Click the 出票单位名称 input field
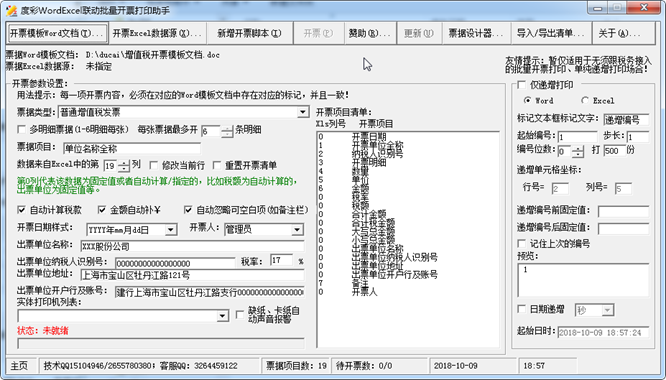 coord(192,246)
